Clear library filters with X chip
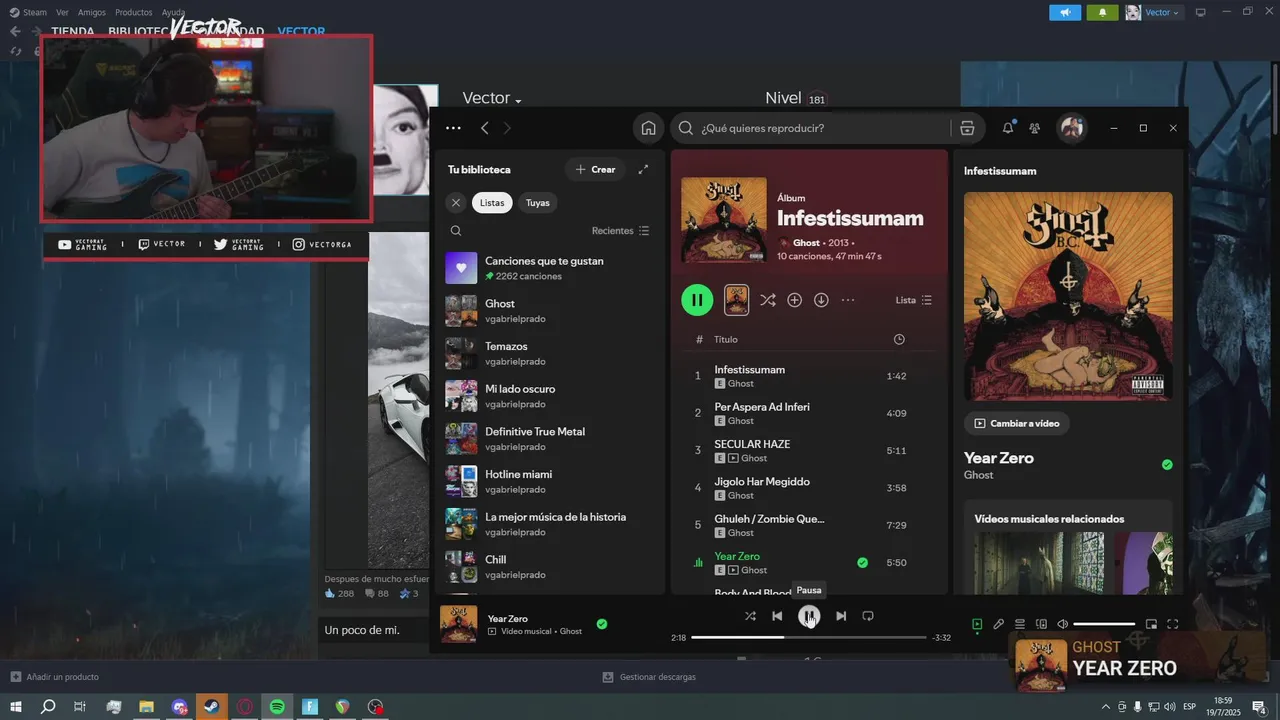This screenshot has width=1280, height=720. 456,203
